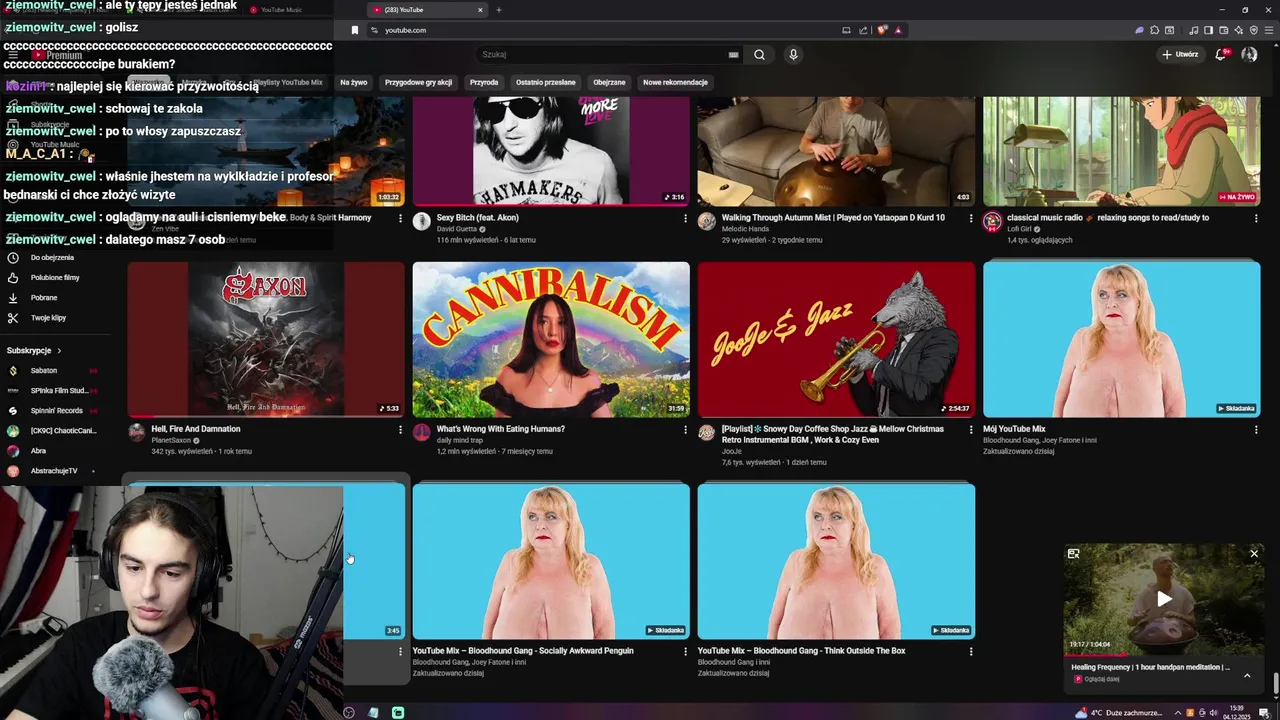Screen dimensions: 1280x720
Task: Open Think Outside The Box mix options
Action: coord(970,651)
